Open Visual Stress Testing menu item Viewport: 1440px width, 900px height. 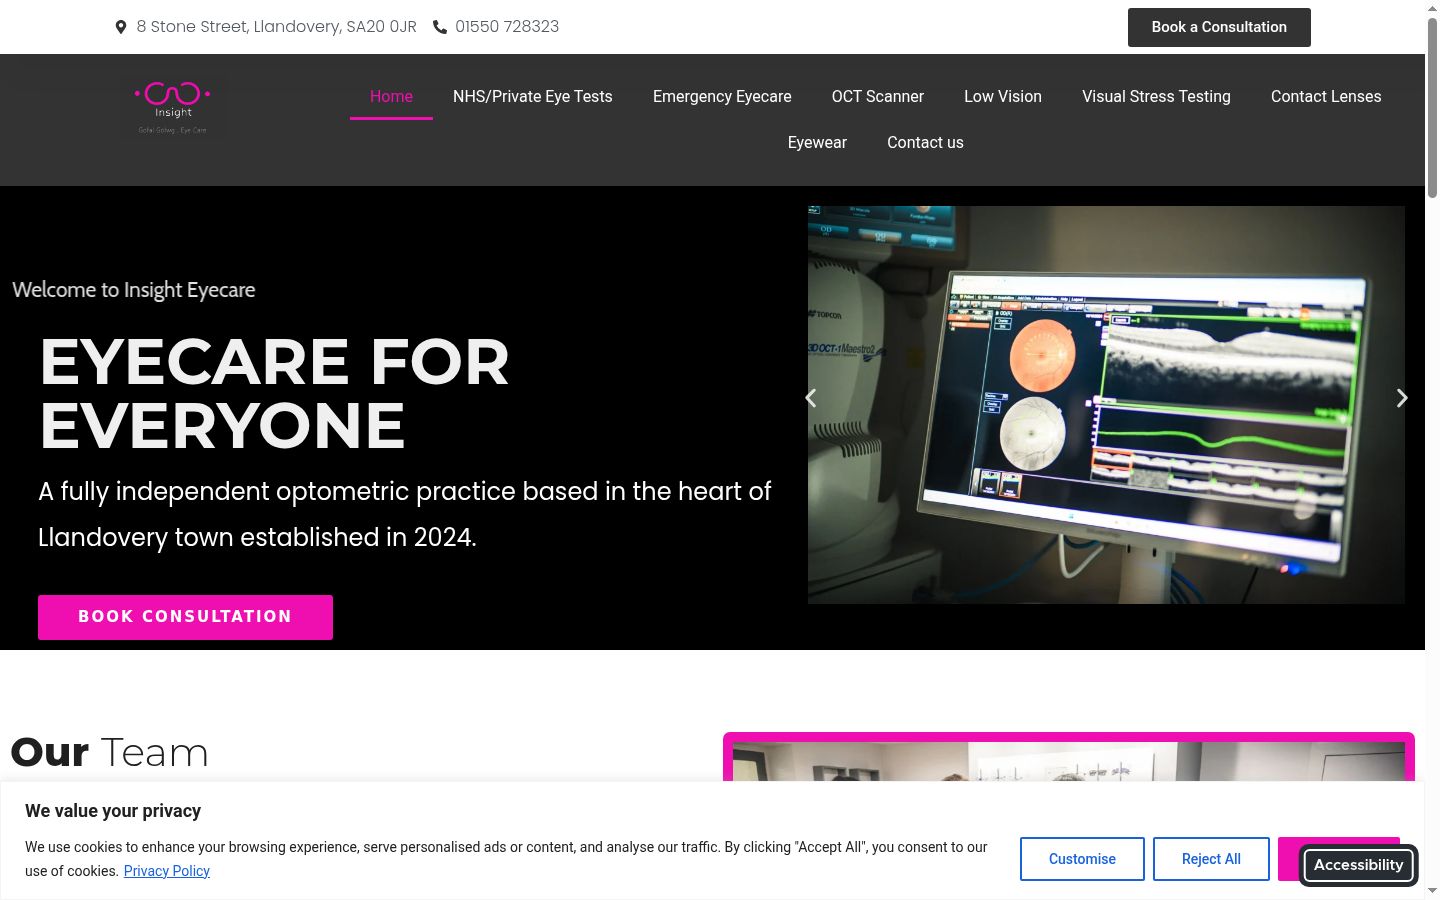[1156, 96]
